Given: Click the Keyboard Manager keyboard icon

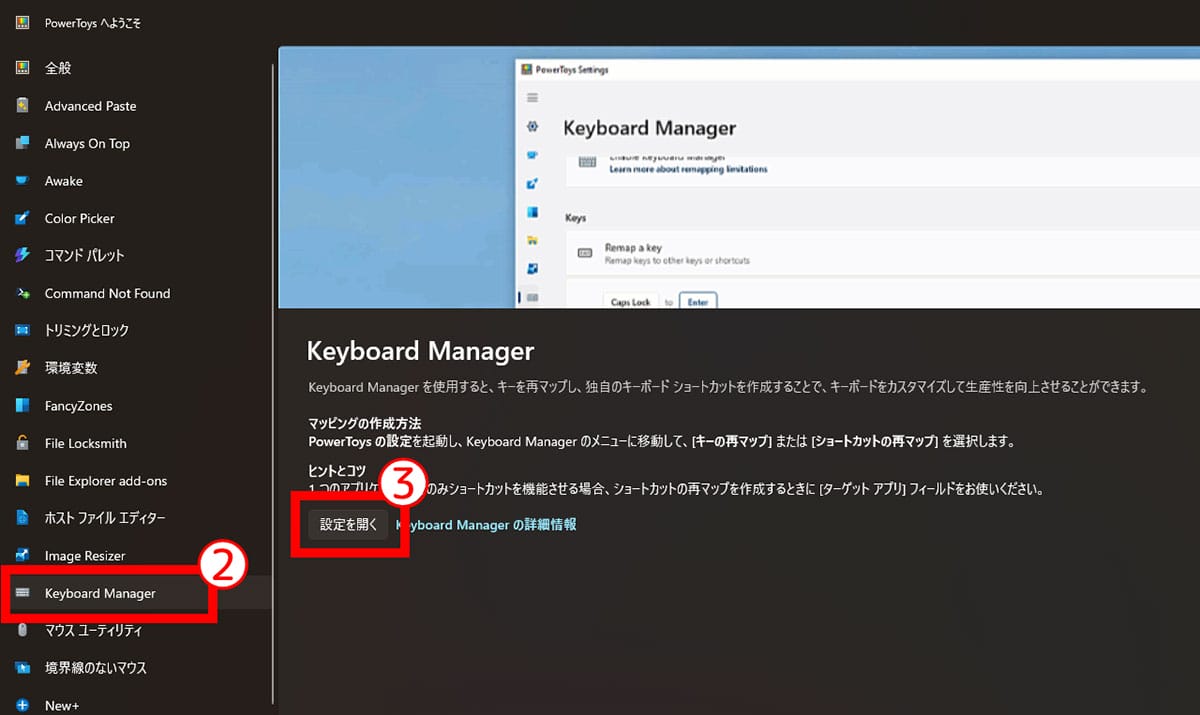Looking at the screenshot, I should [23, 593].
